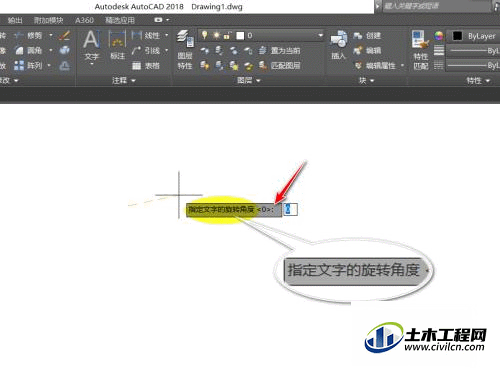The height and width of the screenshot is (375, 500).
Task: Click Create (创建) block button
Action: pyautogui.click(x=367, y=35)
